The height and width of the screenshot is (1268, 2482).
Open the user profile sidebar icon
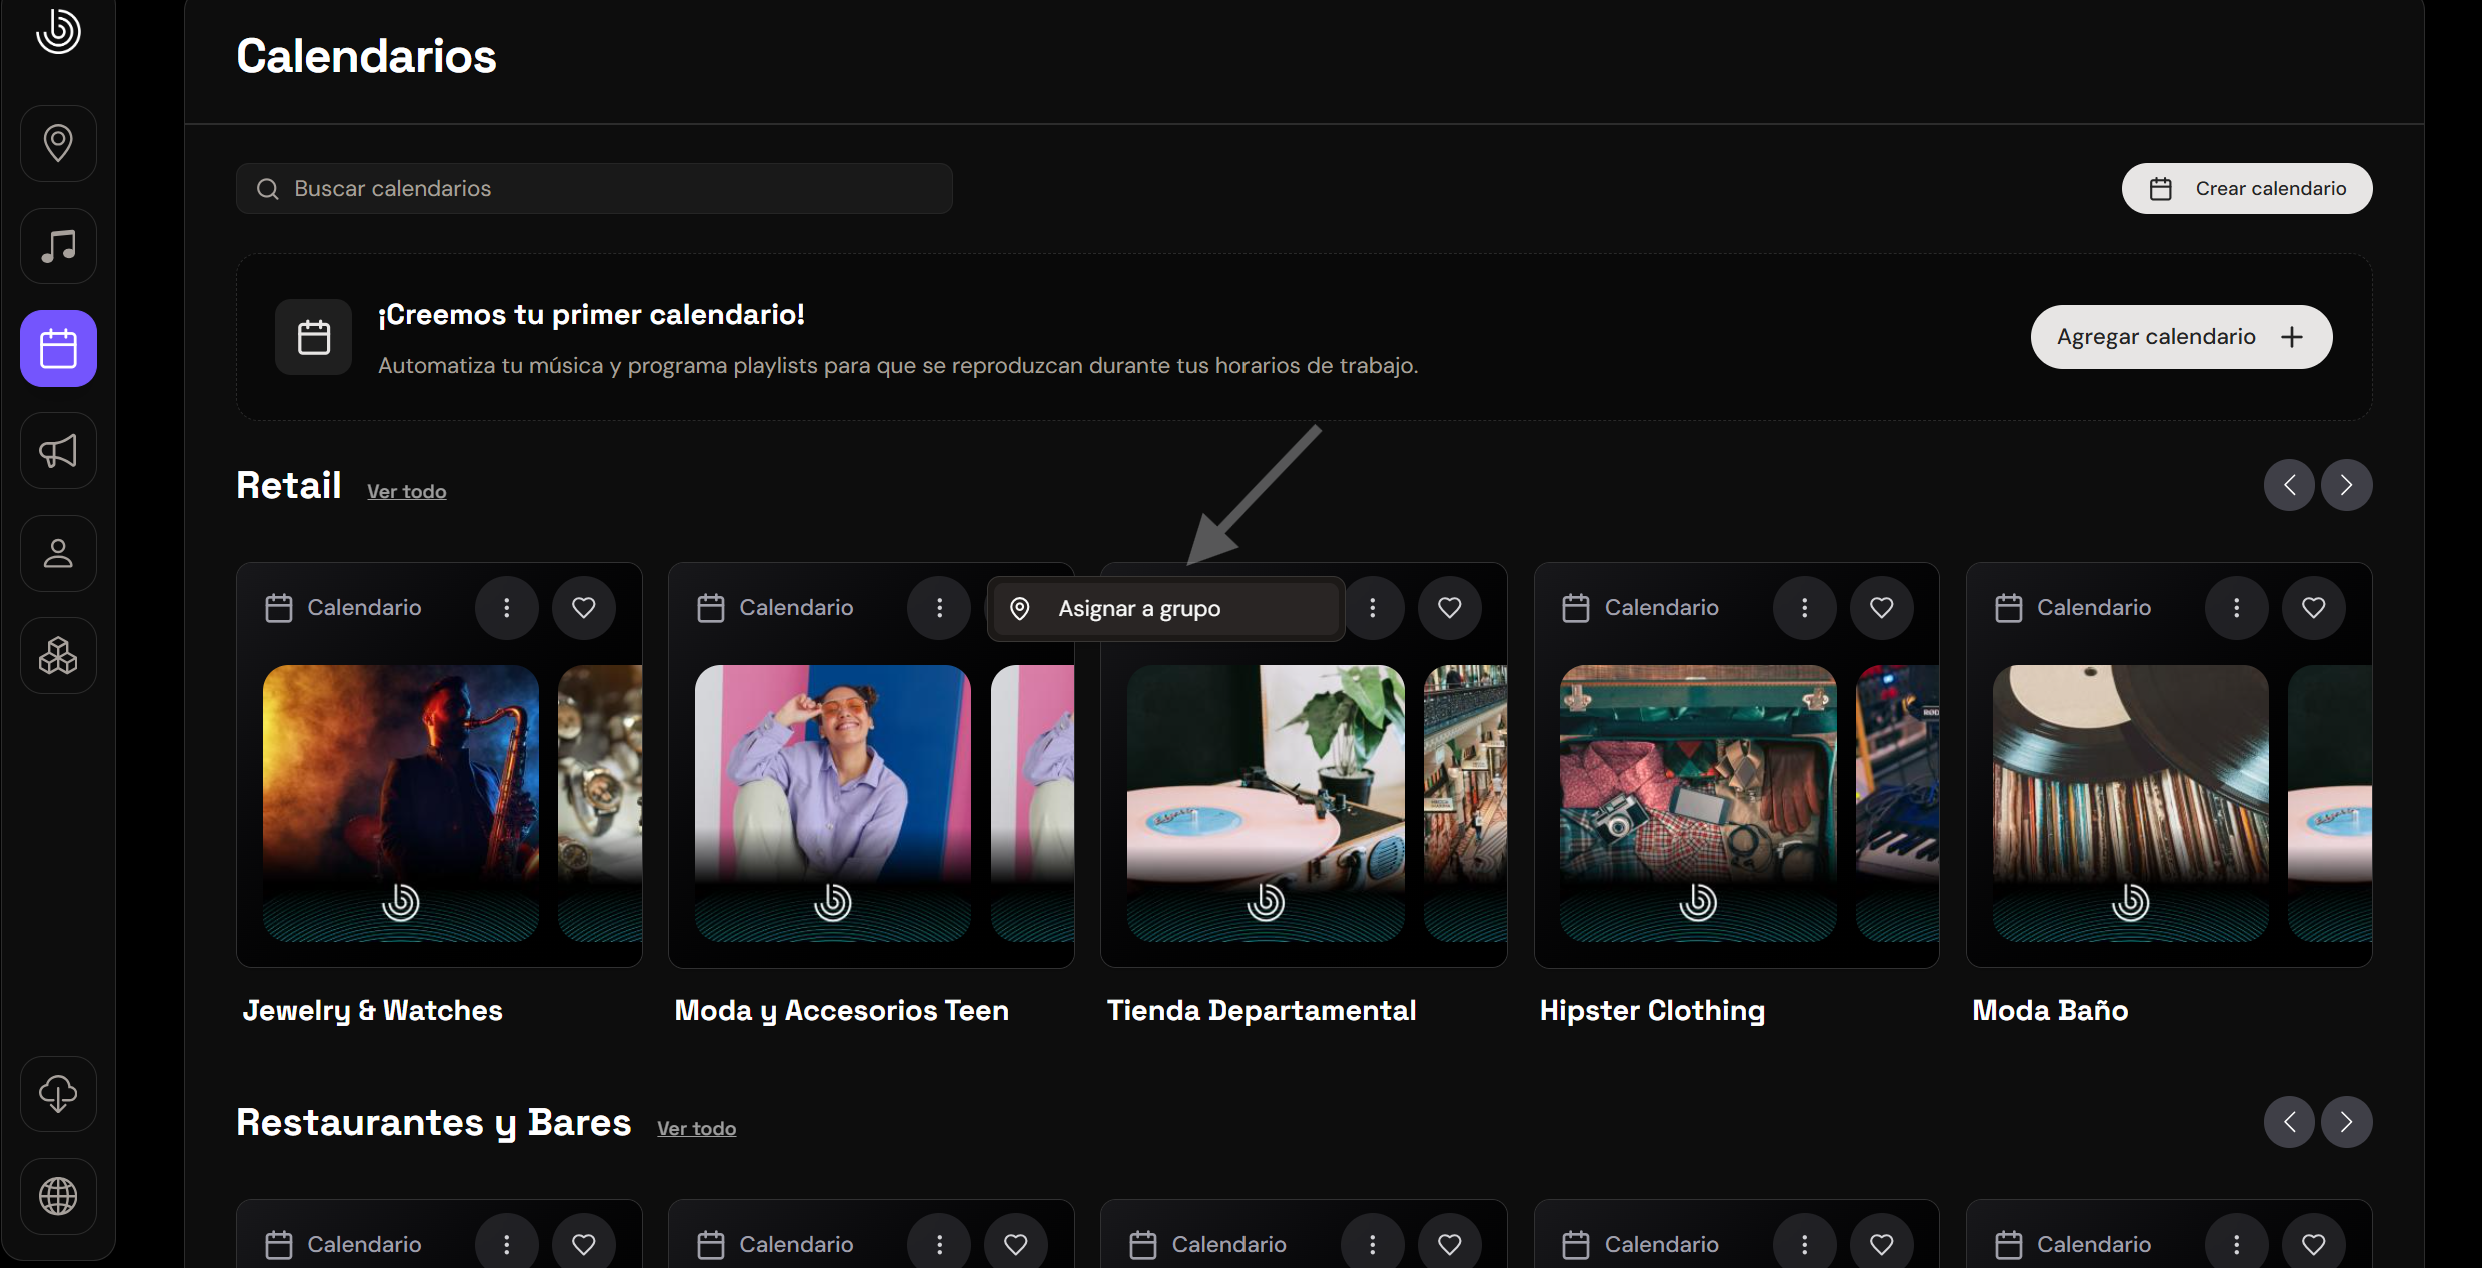coord(58,554)
